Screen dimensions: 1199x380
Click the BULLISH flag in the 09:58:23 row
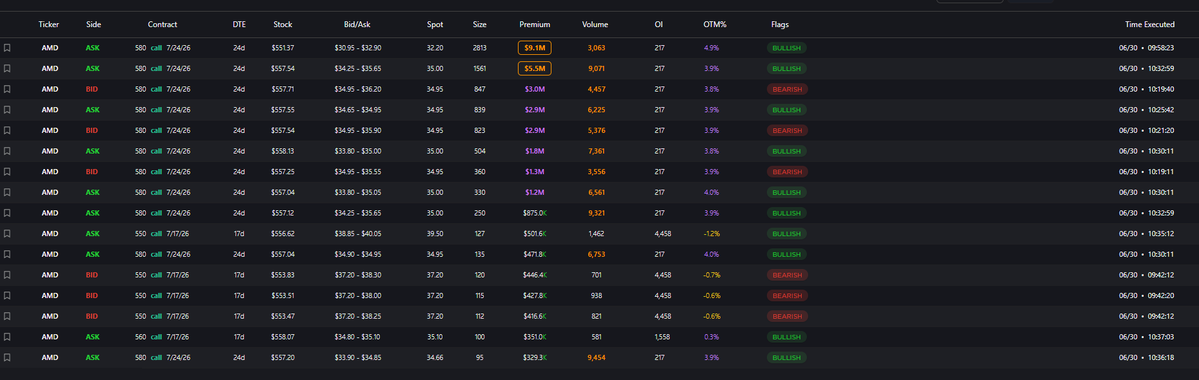click(x=787, y=47)
